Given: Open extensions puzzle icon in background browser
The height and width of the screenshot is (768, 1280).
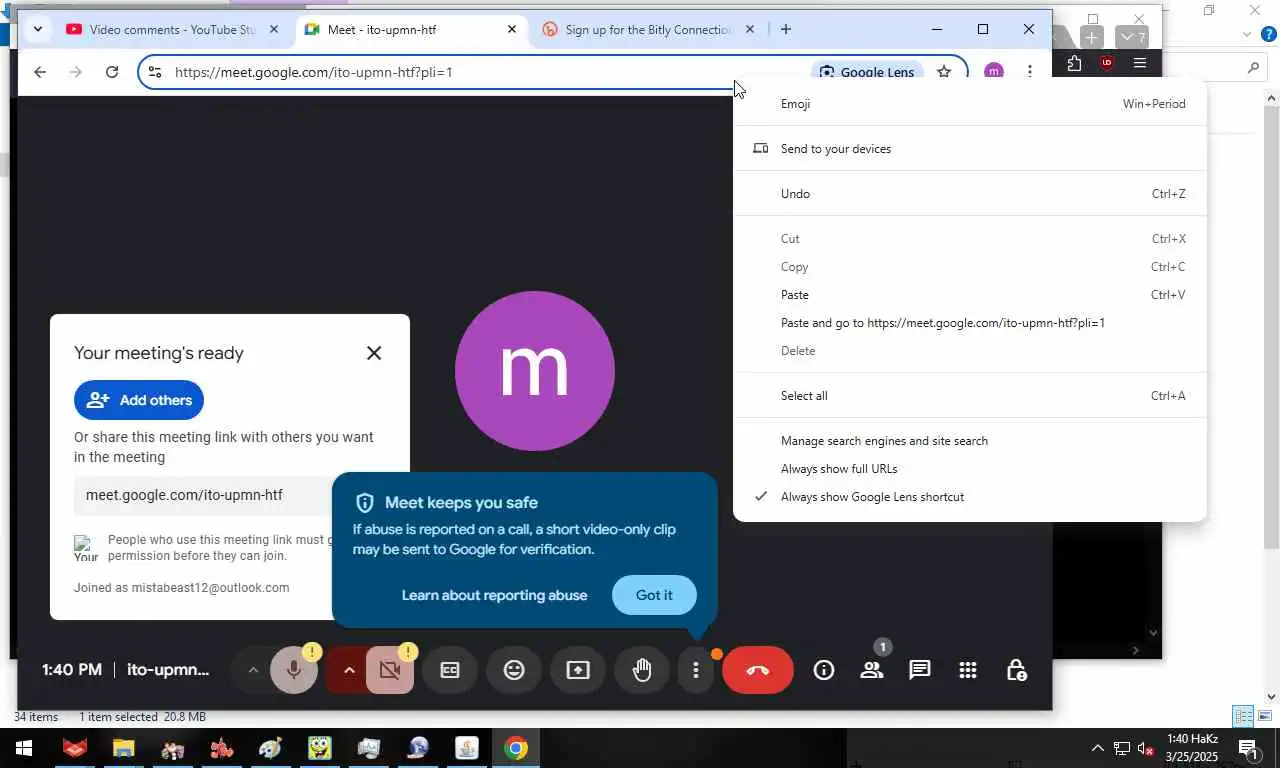Looking at the screenshot, I should tap(1074, 63).
